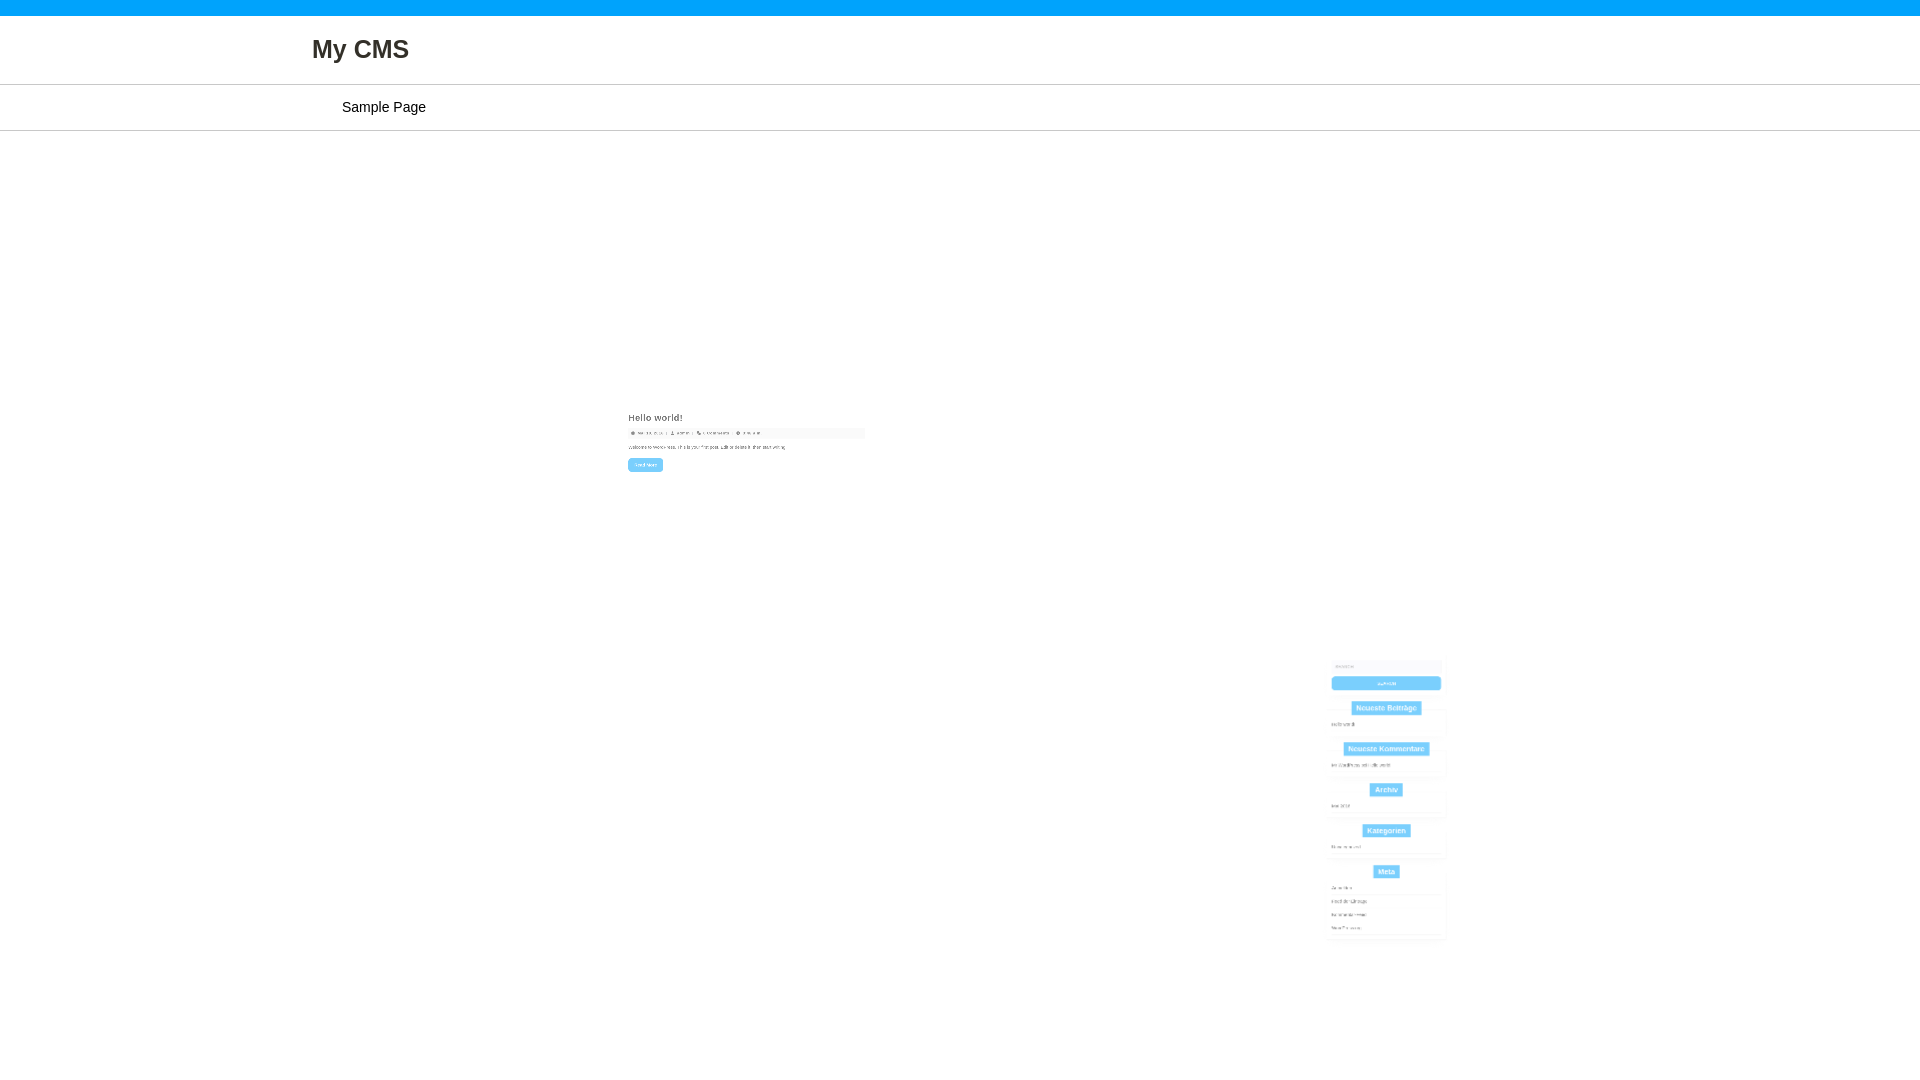Open the category link under Kategorien
This screenshot has height=1080, width=1920.
pos(1346,847)
